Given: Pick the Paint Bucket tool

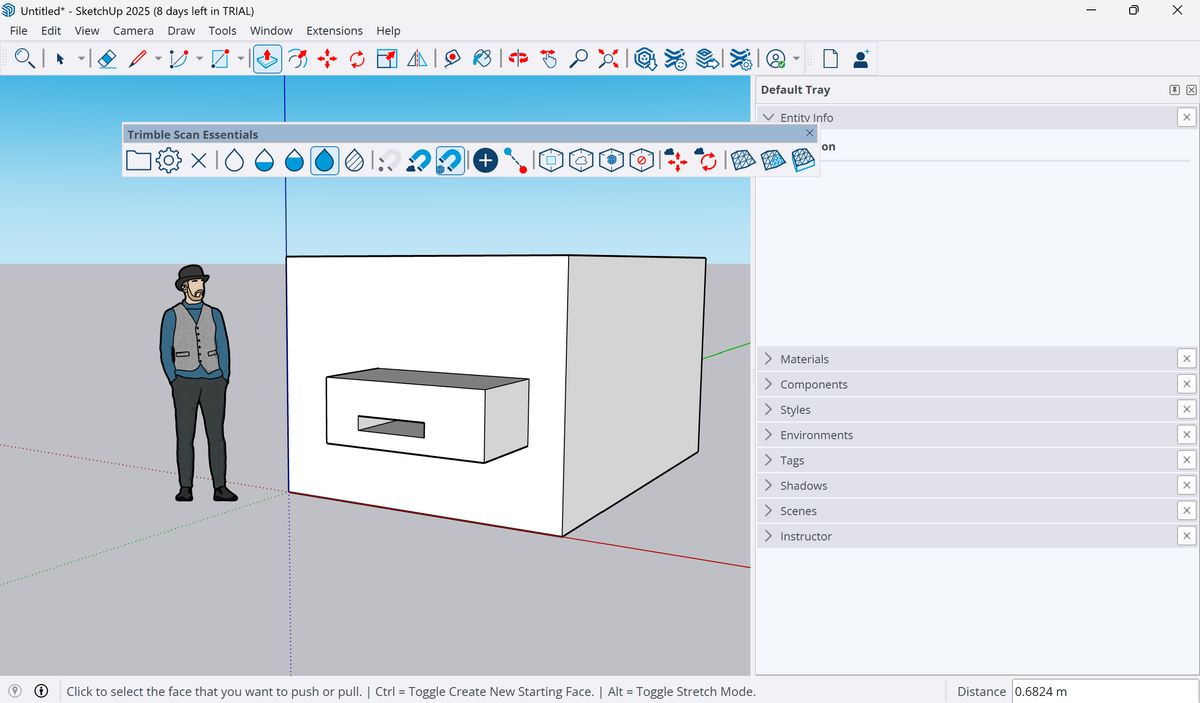Looking at the screenshot, I should click(483, 59).
